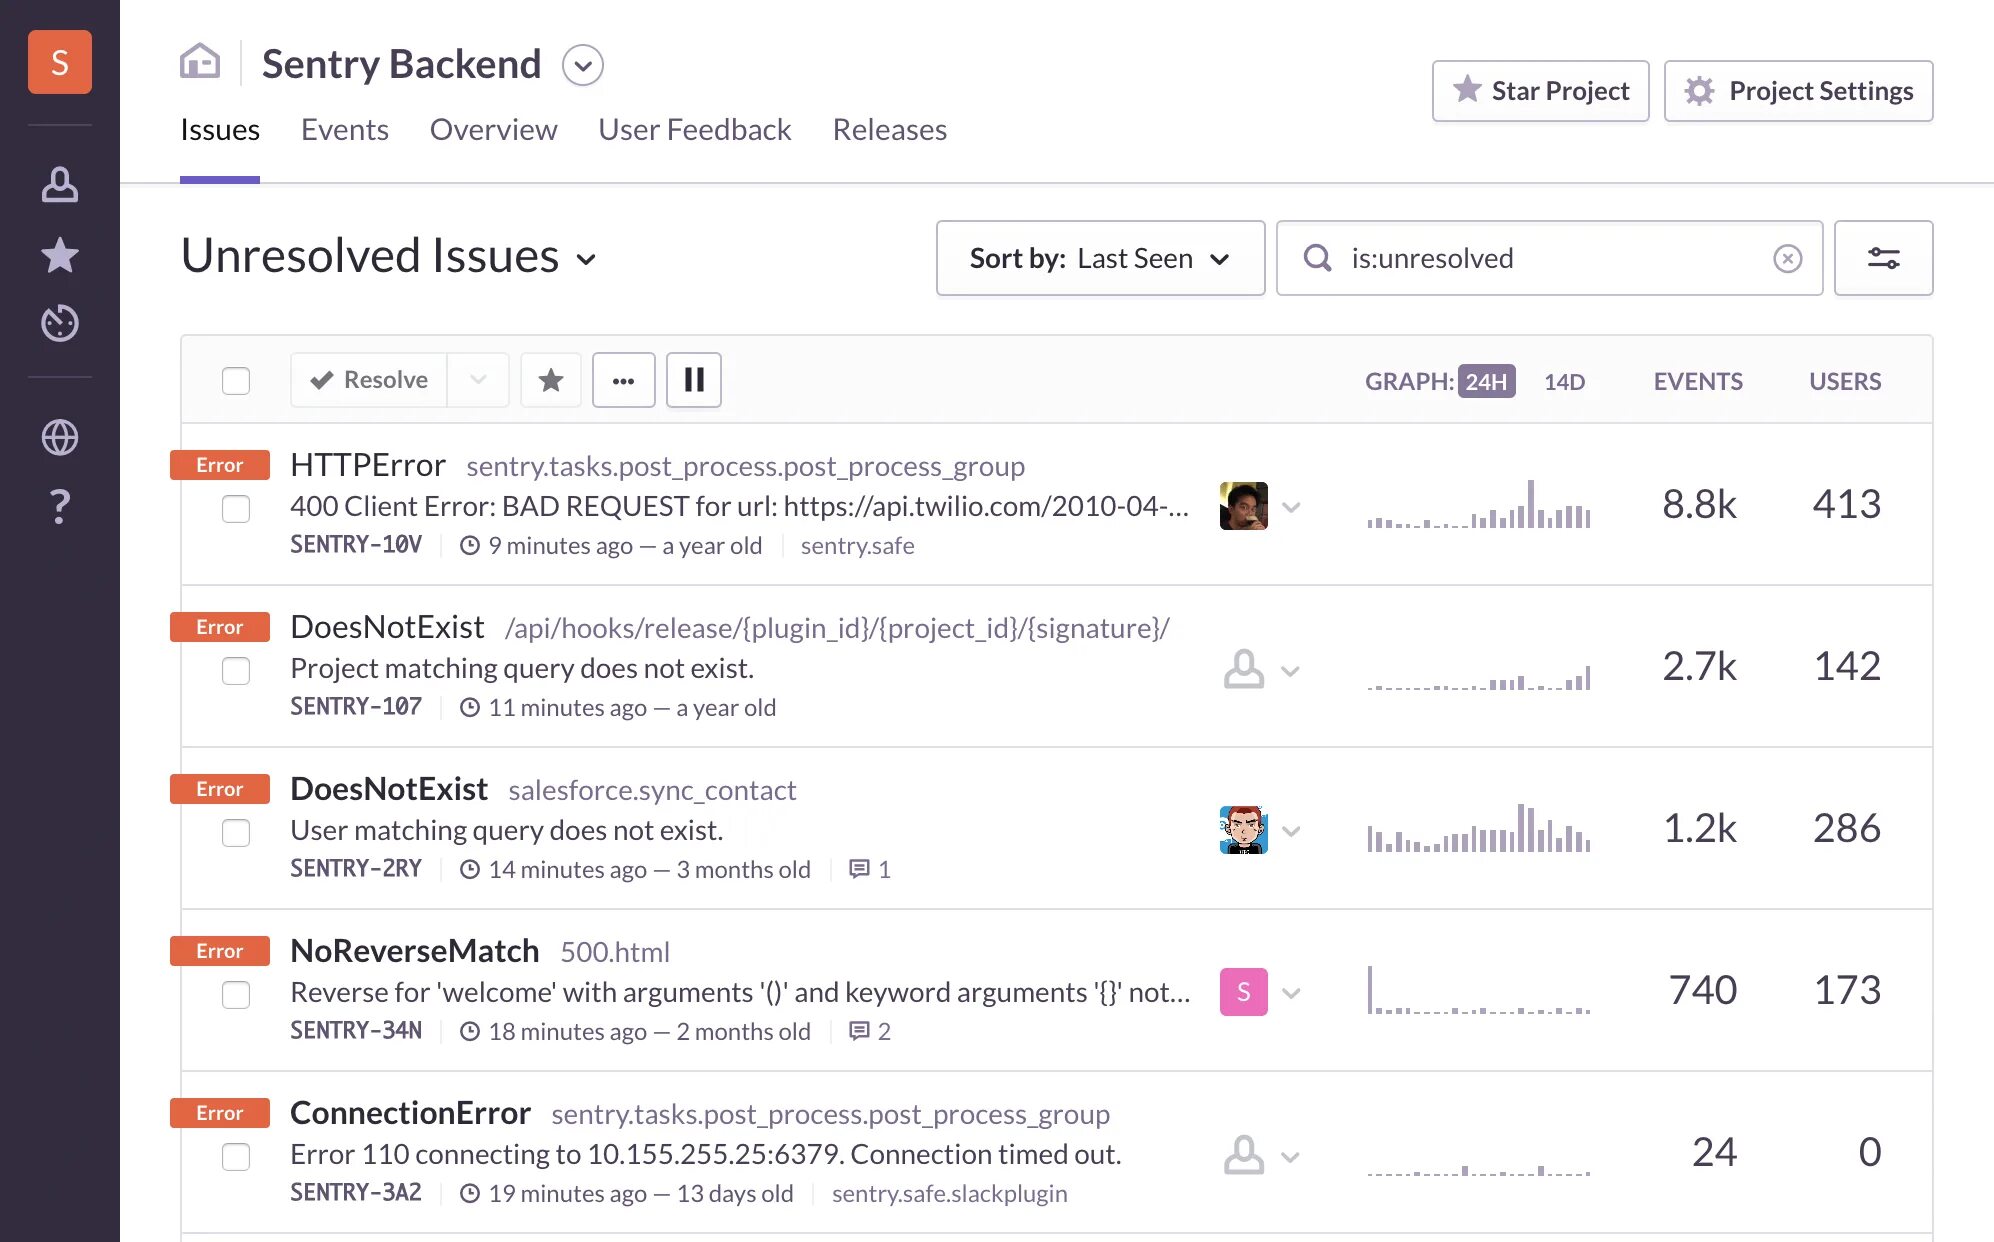Screen dimensions: 1994x1242
Task: Check the select-all issues checkbox
Action: point(236,381)
